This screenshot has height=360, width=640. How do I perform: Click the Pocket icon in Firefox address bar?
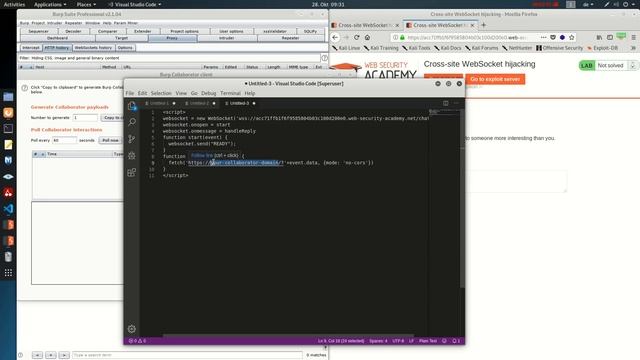coord(553,37)
